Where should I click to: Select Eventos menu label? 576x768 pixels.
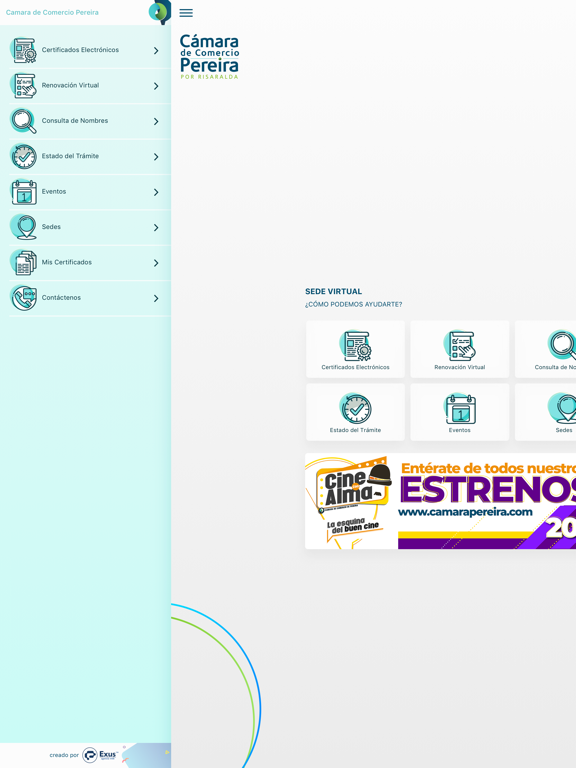[54, 192]
